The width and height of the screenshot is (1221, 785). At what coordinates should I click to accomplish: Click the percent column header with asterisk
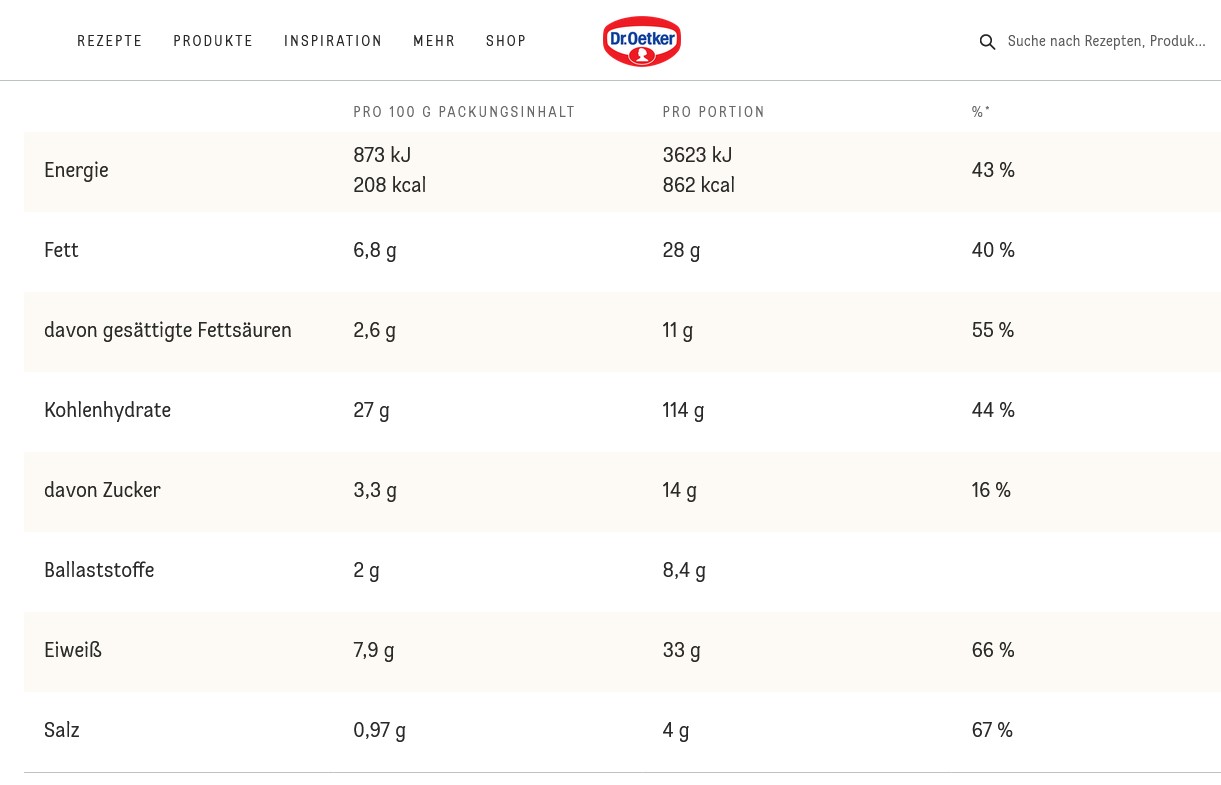[x=981, y=112]
